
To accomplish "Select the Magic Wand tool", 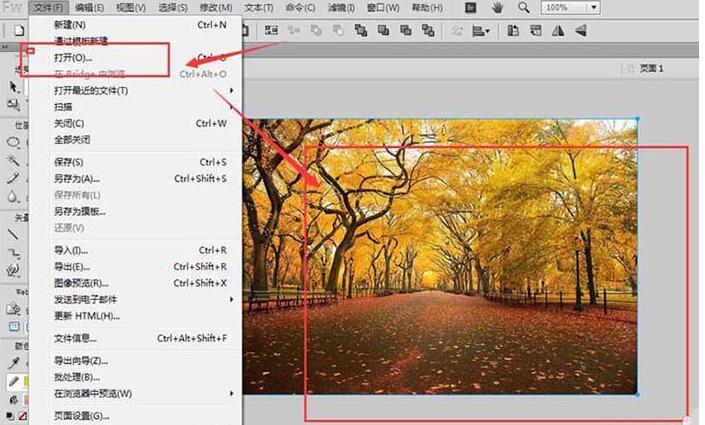I will [13, 160].
